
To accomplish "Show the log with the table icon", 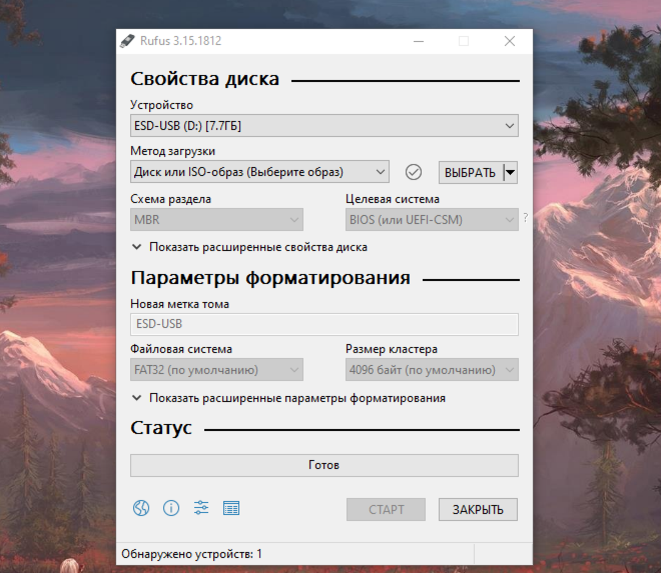I will pyautogui.click(x=231, y=508).
